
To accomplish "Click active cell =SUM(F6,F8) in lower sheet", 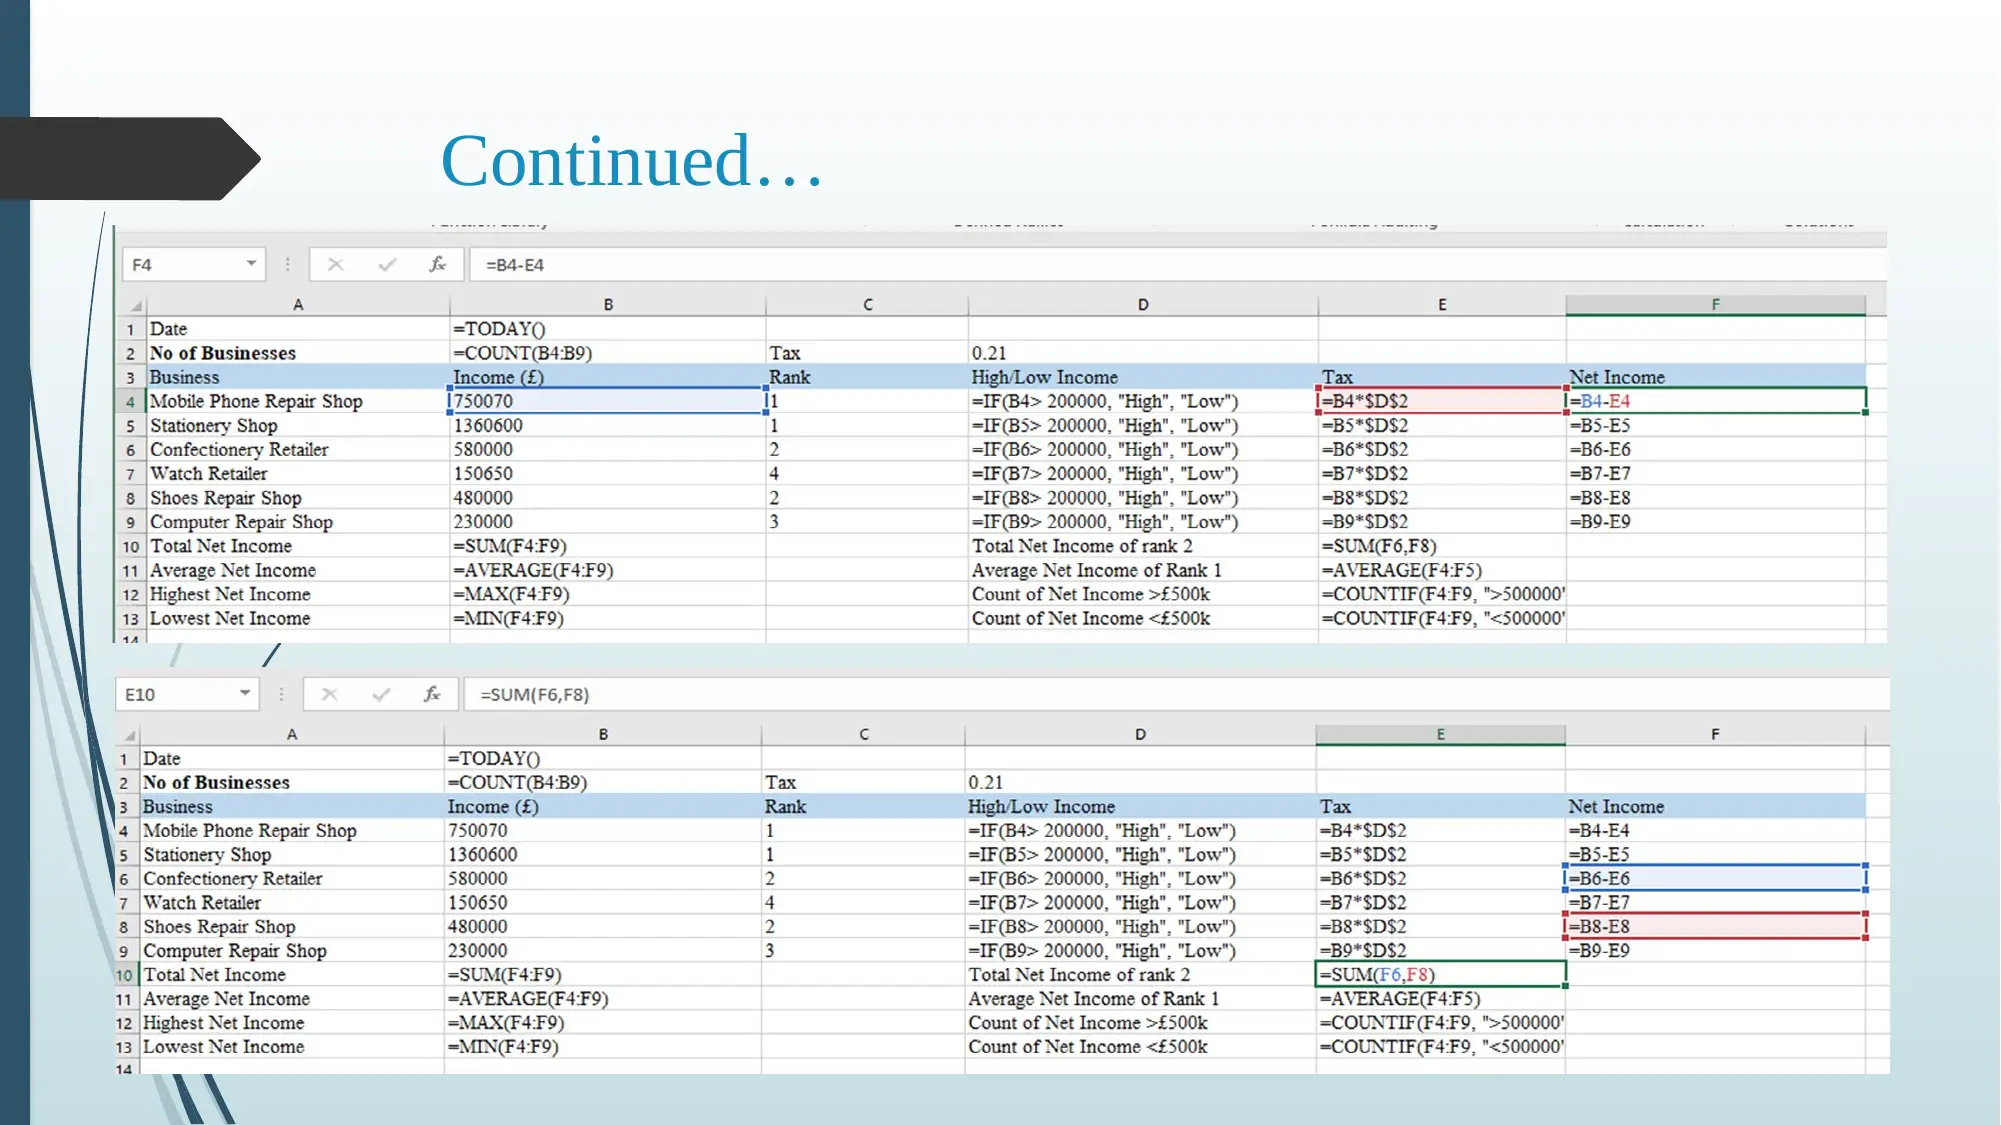I will pos(1441,974).
